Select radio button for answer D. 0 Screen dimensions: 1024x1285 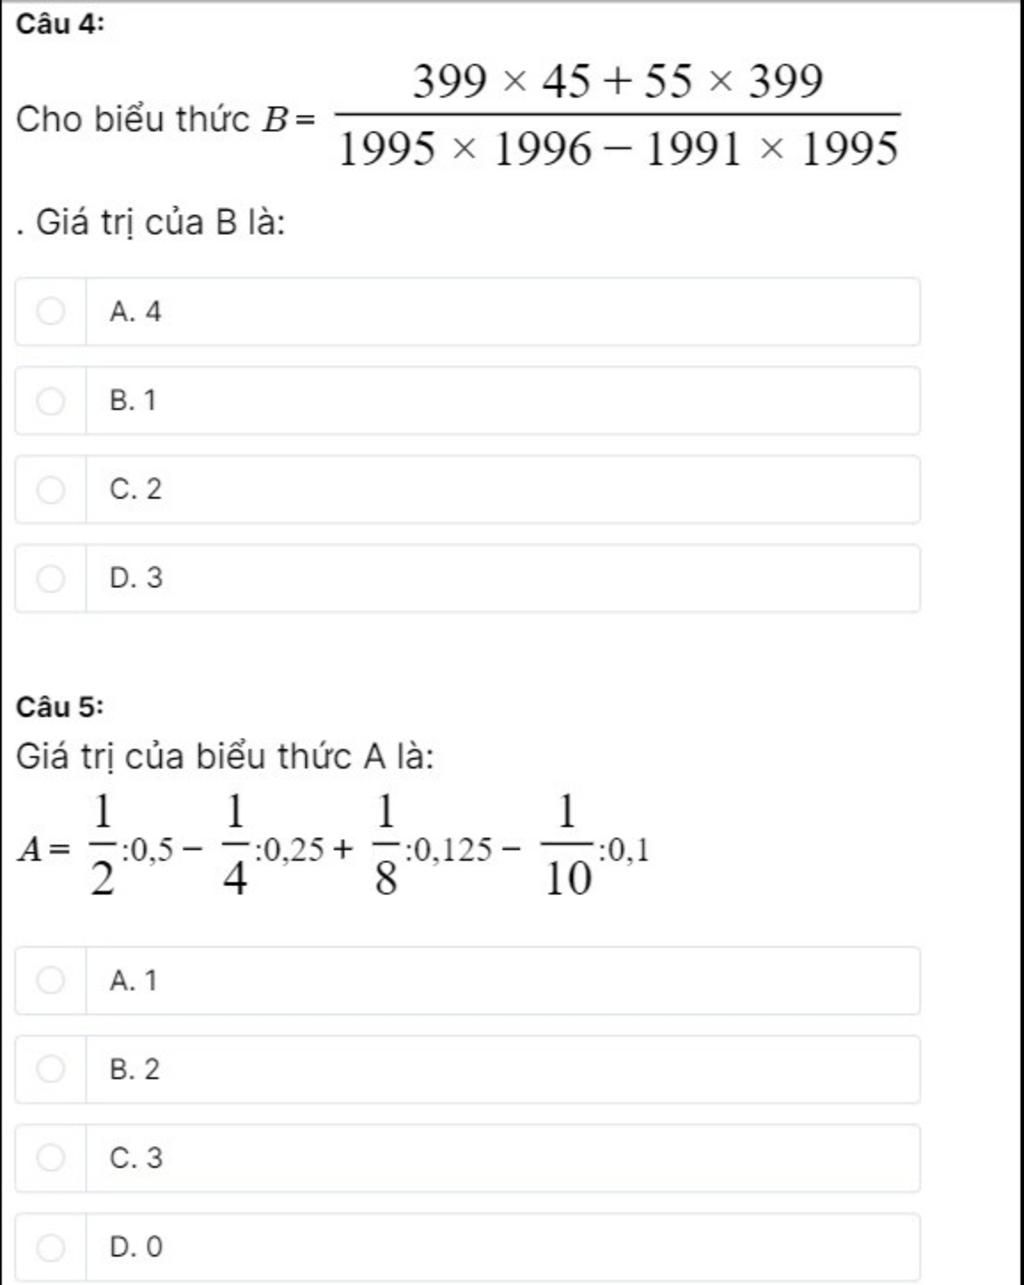[50, 1248]
